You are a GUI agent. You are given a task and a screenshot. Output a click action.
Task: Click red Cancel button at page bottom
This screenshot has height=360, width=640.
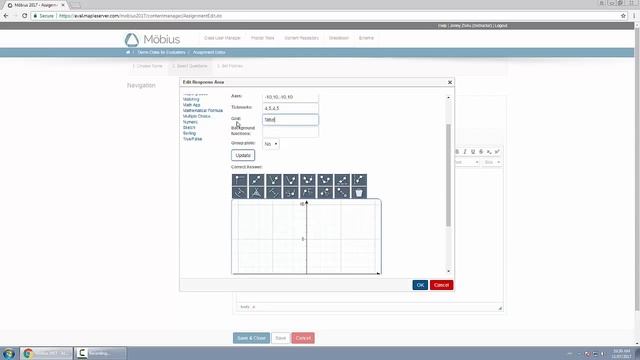click(x=303, y=338)
